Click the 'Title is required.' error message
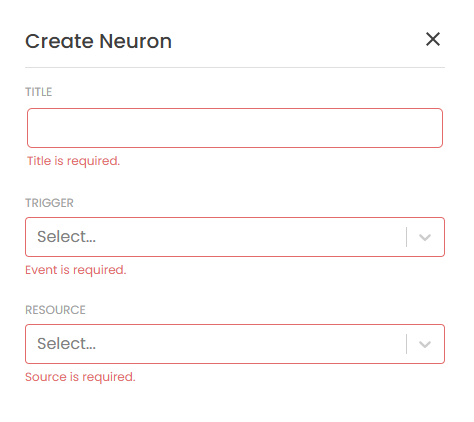 click(73, 161)
